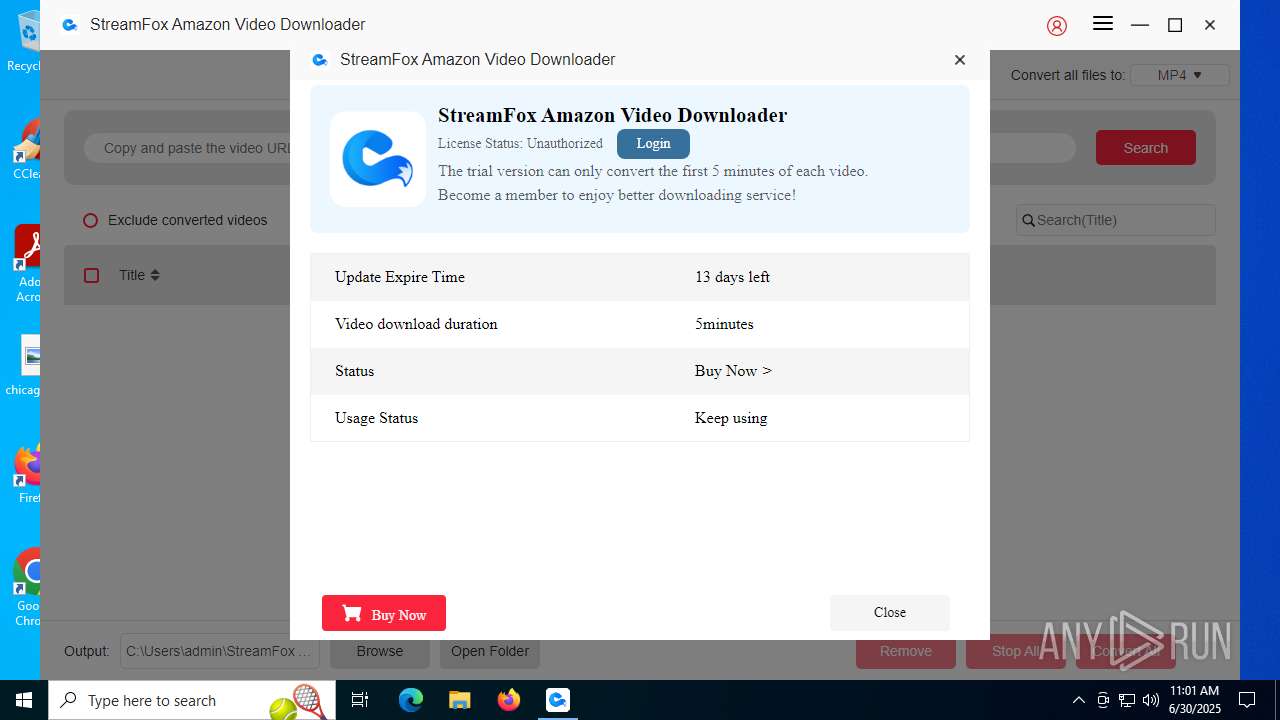Click the Buy Now > status link
The image size is (1280, 720).
[x=733, y=370]
